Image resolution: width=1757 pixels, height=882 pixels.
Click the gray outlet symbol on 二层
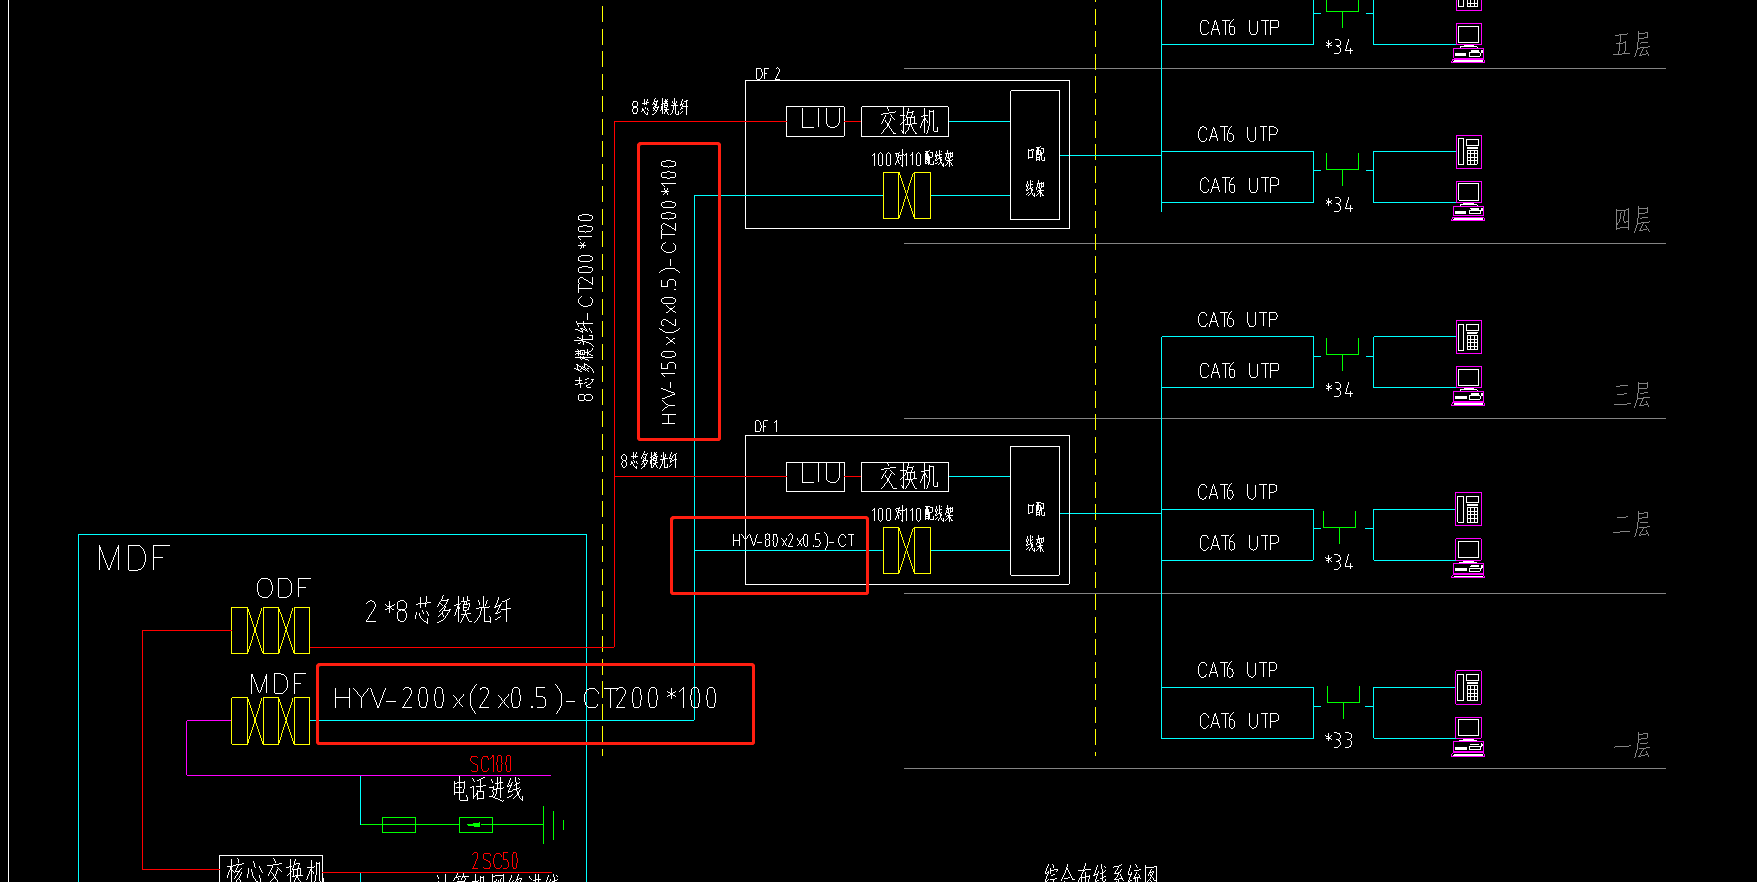click(x=1340, y=525)
